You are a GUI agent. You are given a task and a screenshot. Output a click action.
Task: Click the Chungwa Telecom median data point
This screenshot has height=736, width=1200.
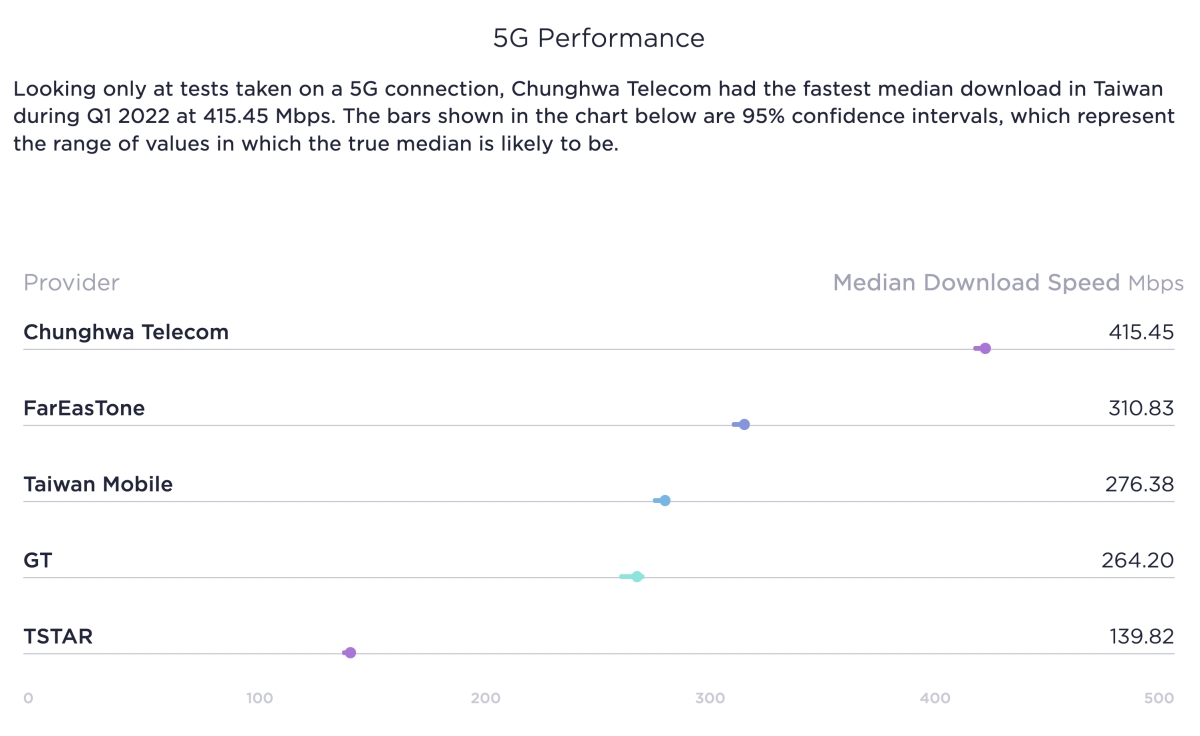pos(985,348)
